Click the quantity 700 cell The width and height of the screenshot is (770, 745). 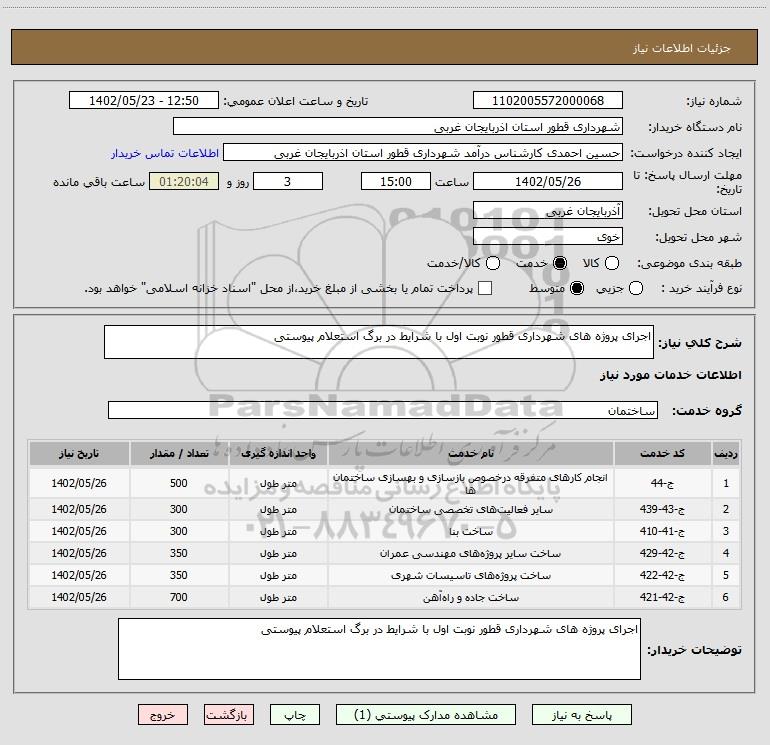coord(179,597)
